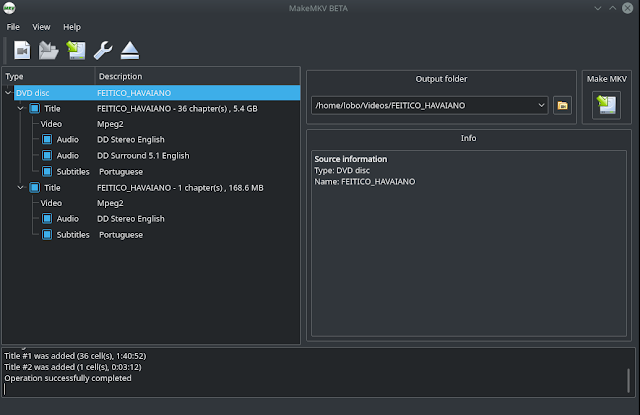Click the Save selected titles toolbar icon
Screen dimensions: 640x415
tap(76, 50)
